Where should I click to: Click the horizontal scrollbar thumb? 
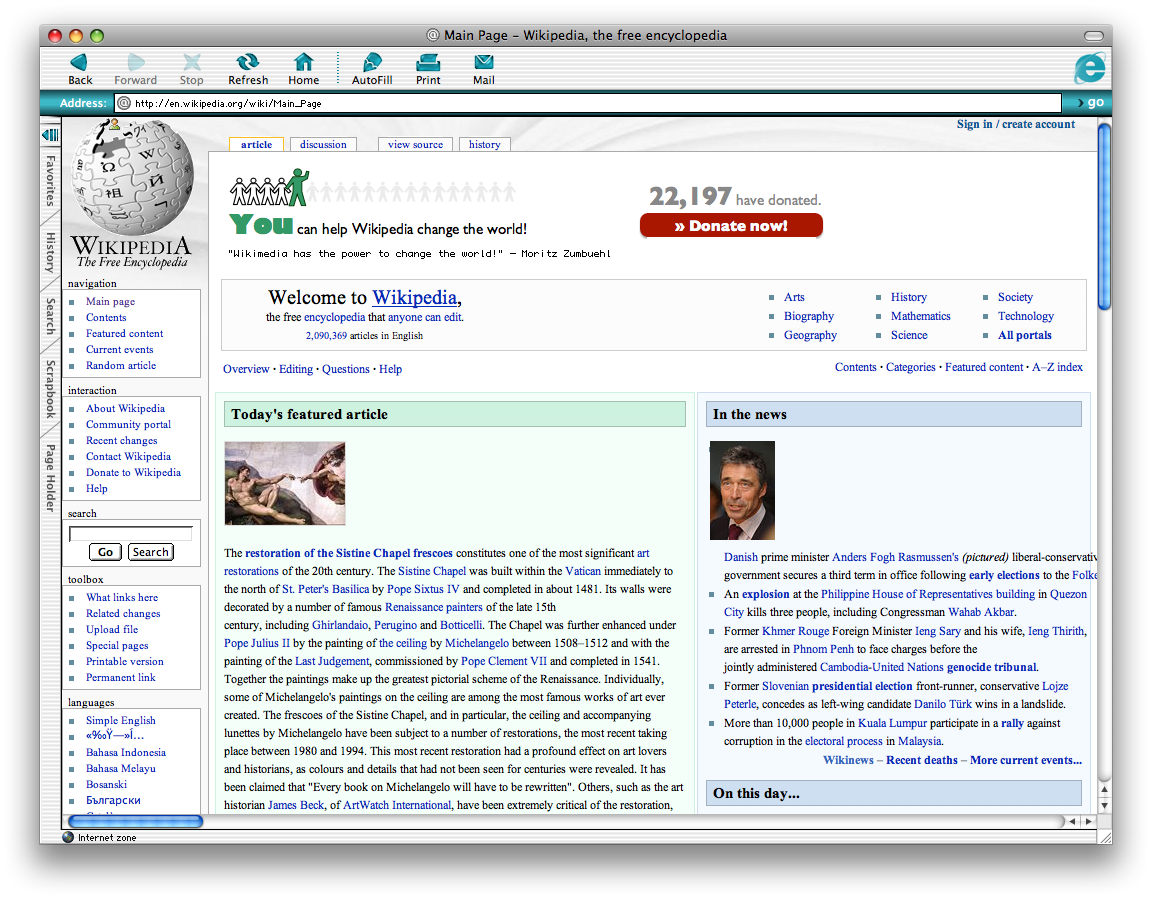point(135,821)
